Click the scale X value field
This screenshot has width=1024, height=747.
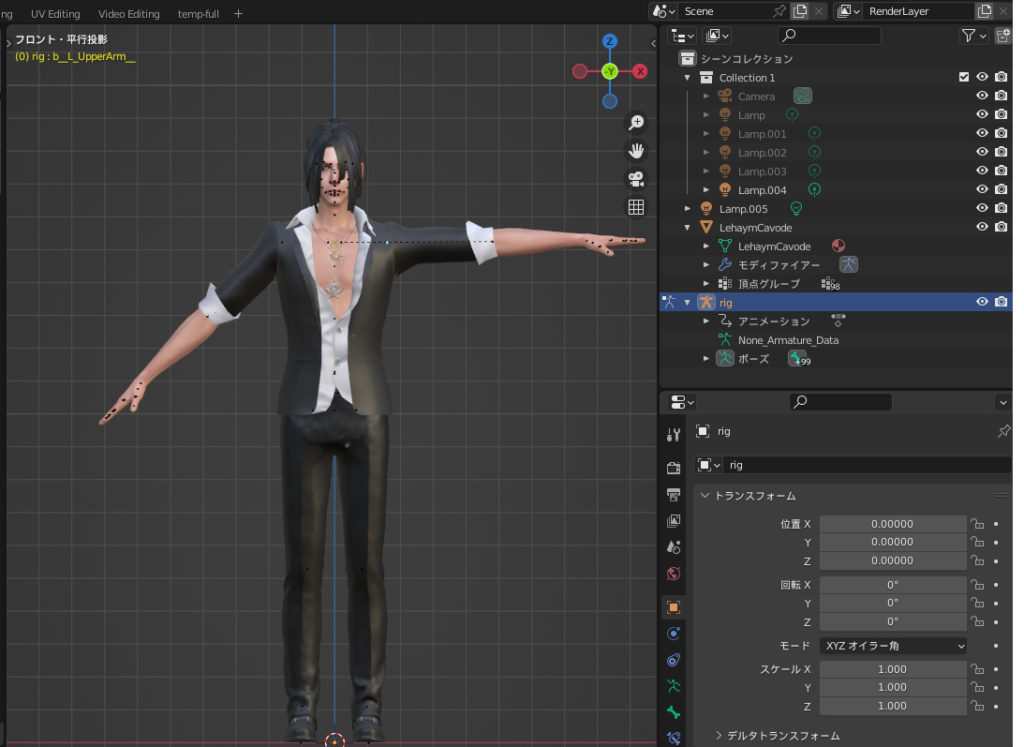pos(892,669)
